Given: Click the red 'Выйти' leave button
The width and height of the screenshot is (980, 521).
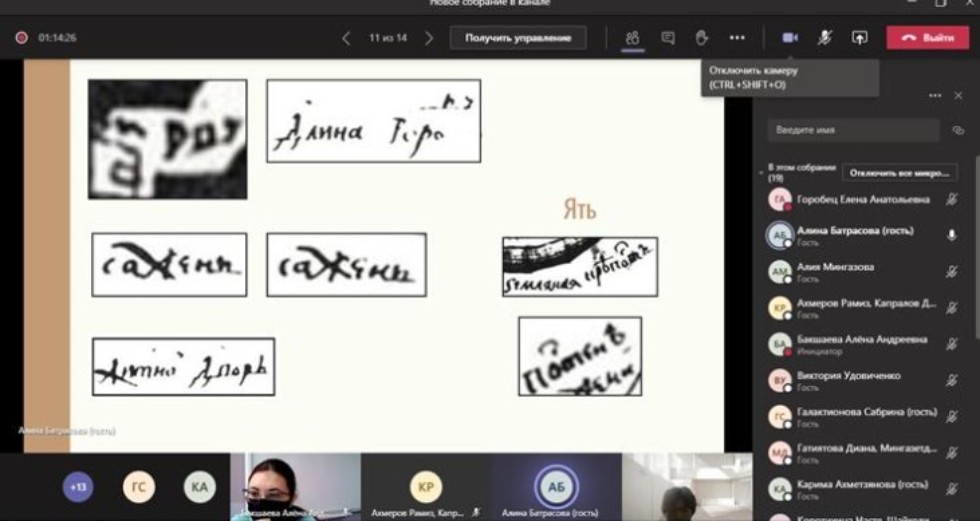Looking at the screenshot, I should click(x=927, y=38).
